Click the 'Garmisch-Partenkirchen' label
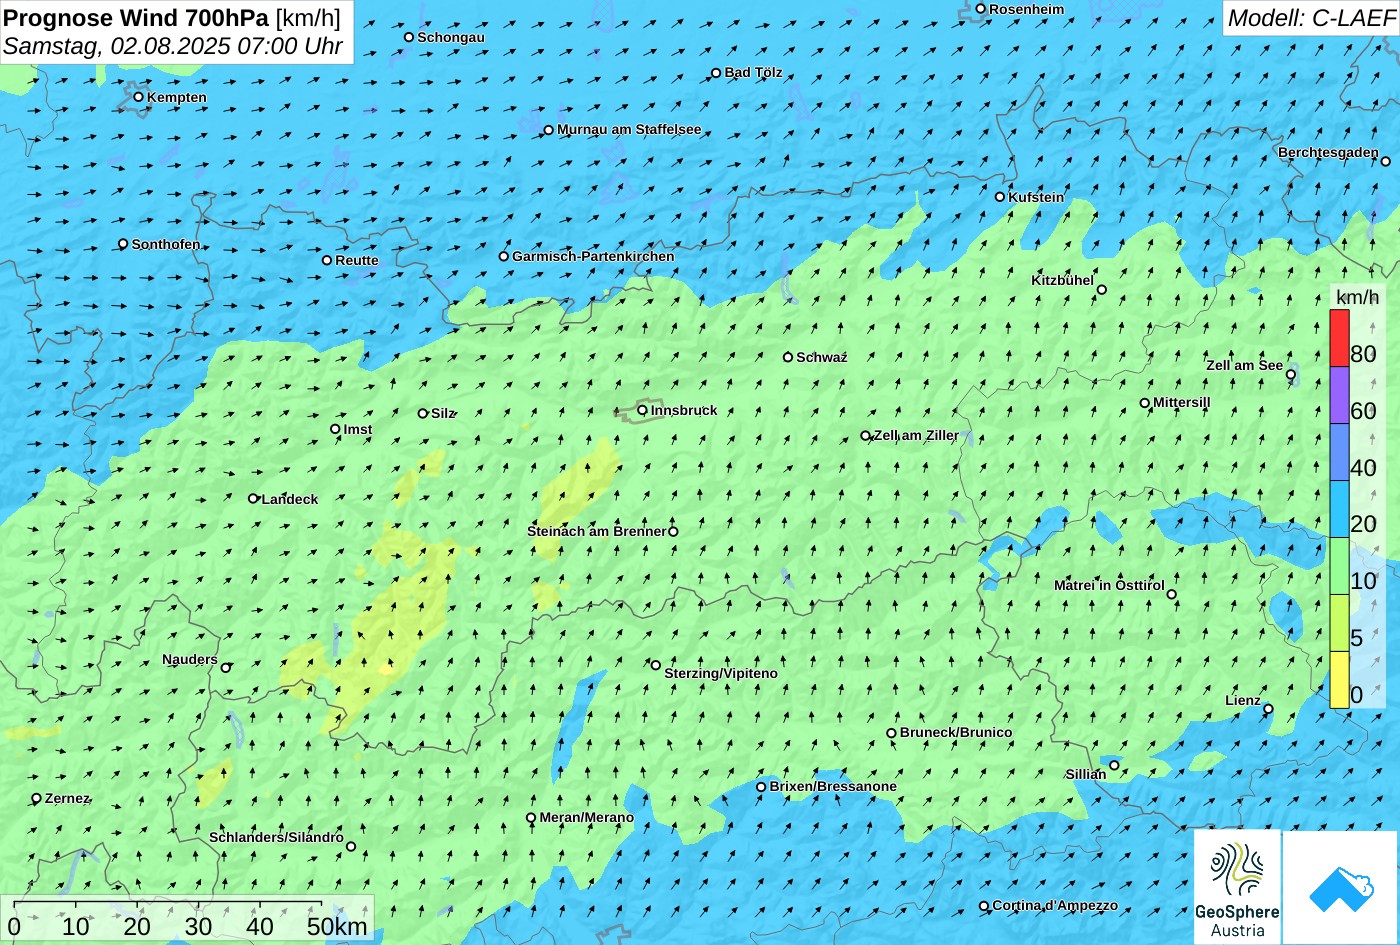The image size is (1400, 945). tap(593, 256)
